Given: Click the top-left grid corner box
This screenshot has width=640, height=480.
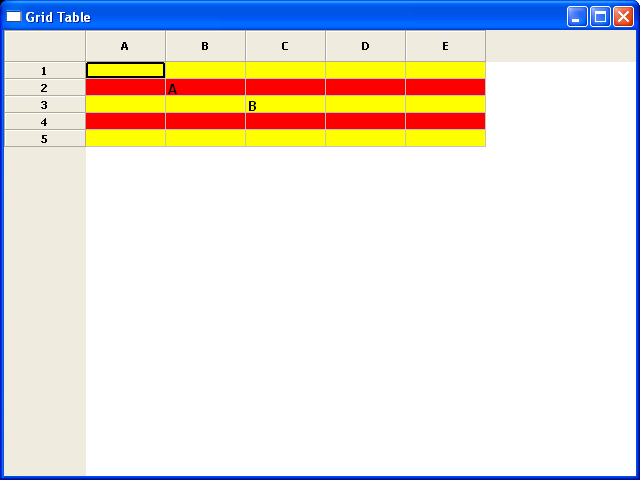Looking at the screenshot, I should pyautogui.click(x=44, y=46).
